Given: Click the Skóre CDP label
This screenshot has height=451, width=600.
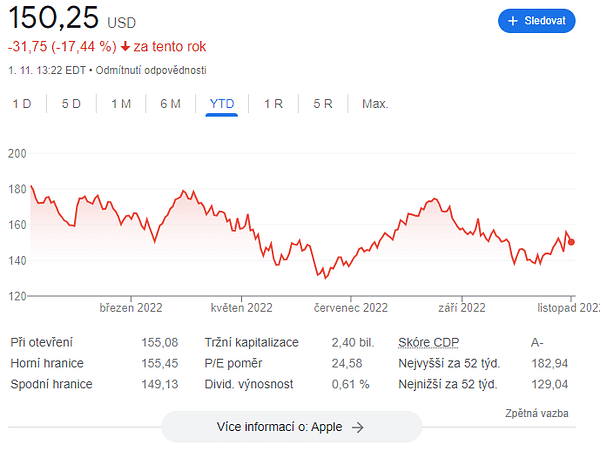Looking at the screenshot, I should pyautogui.click(x=429, y=342).
